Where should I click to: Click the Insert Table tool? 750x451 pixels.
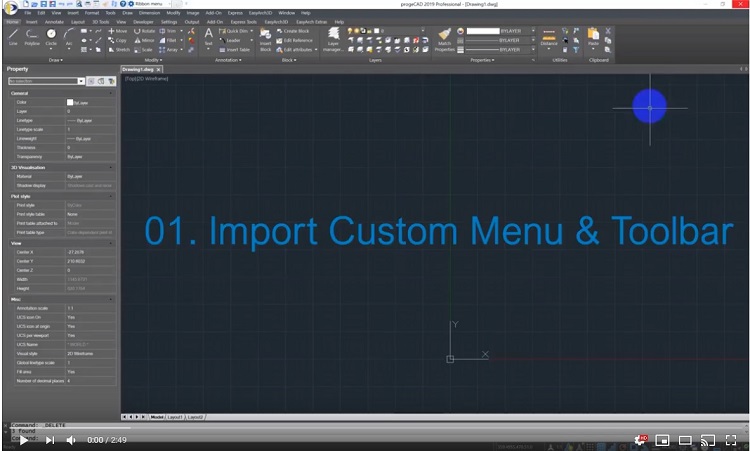234,49
